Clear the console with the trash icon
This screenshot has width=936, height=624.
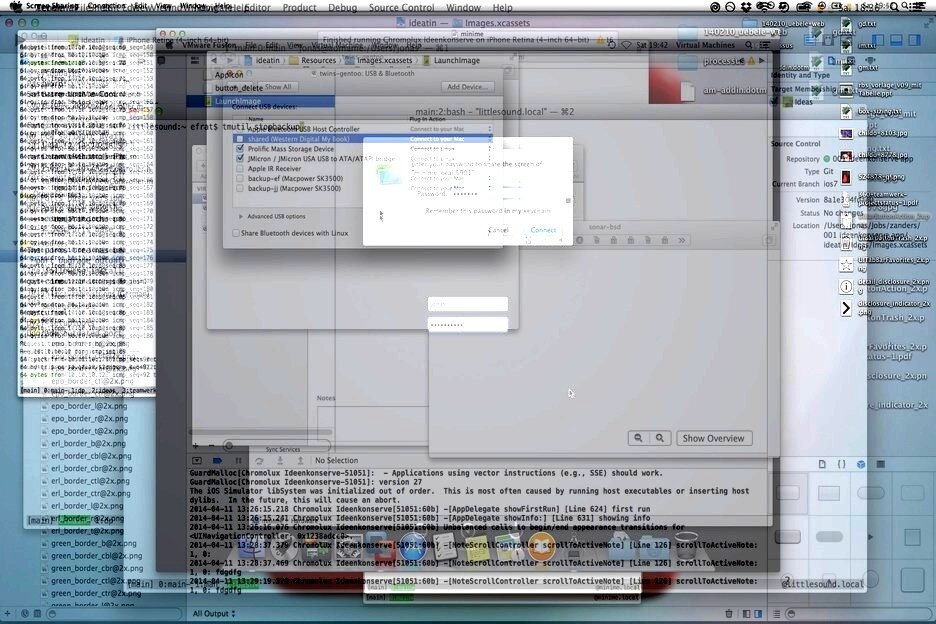(x=729, y=613)
